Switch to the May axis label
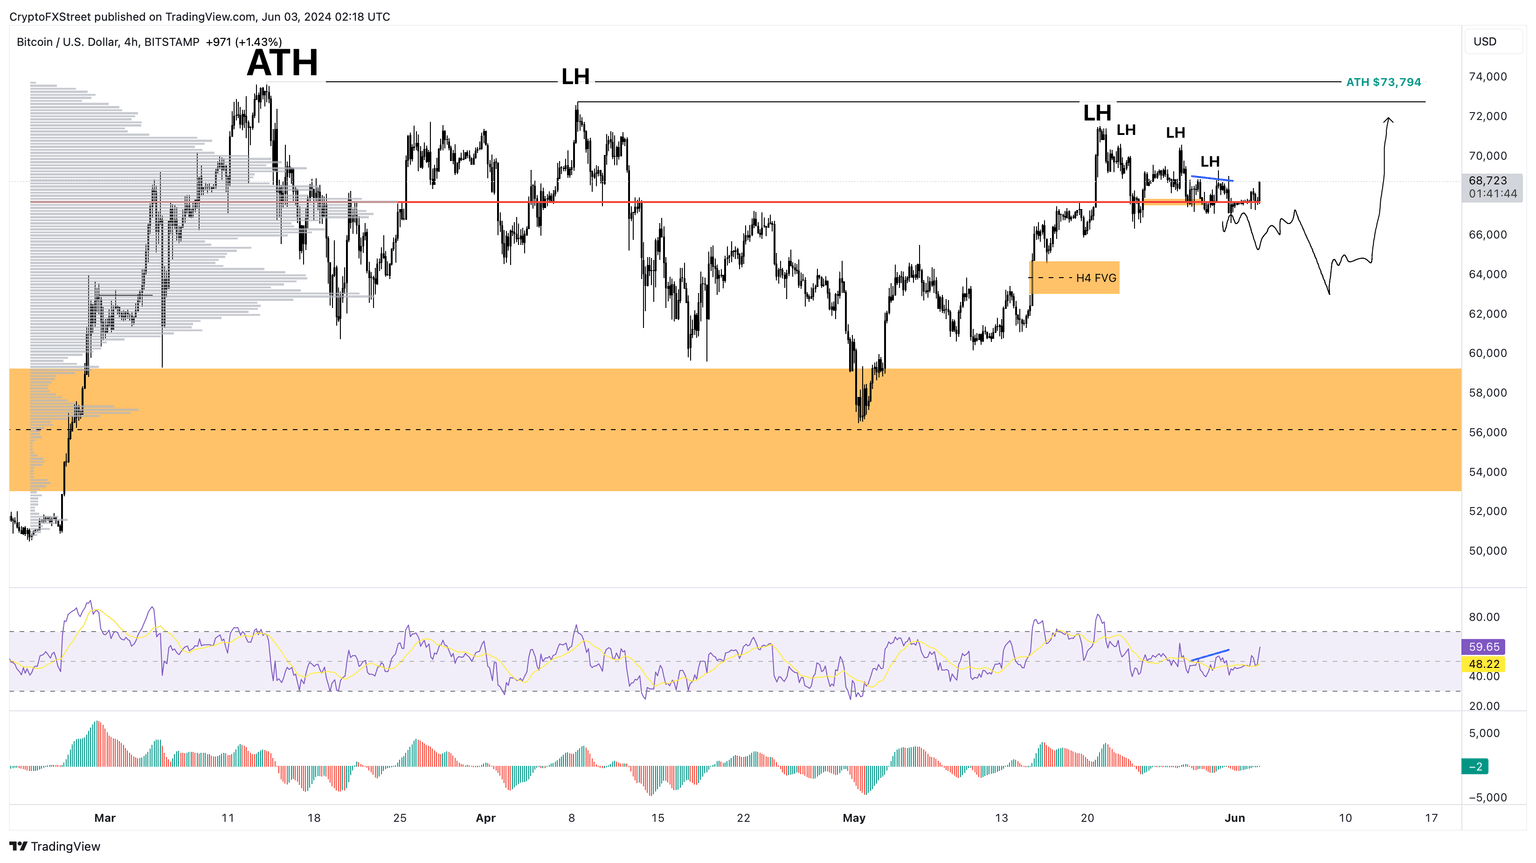The width and height of the screenshot is (1536, 863). point(855,818)
